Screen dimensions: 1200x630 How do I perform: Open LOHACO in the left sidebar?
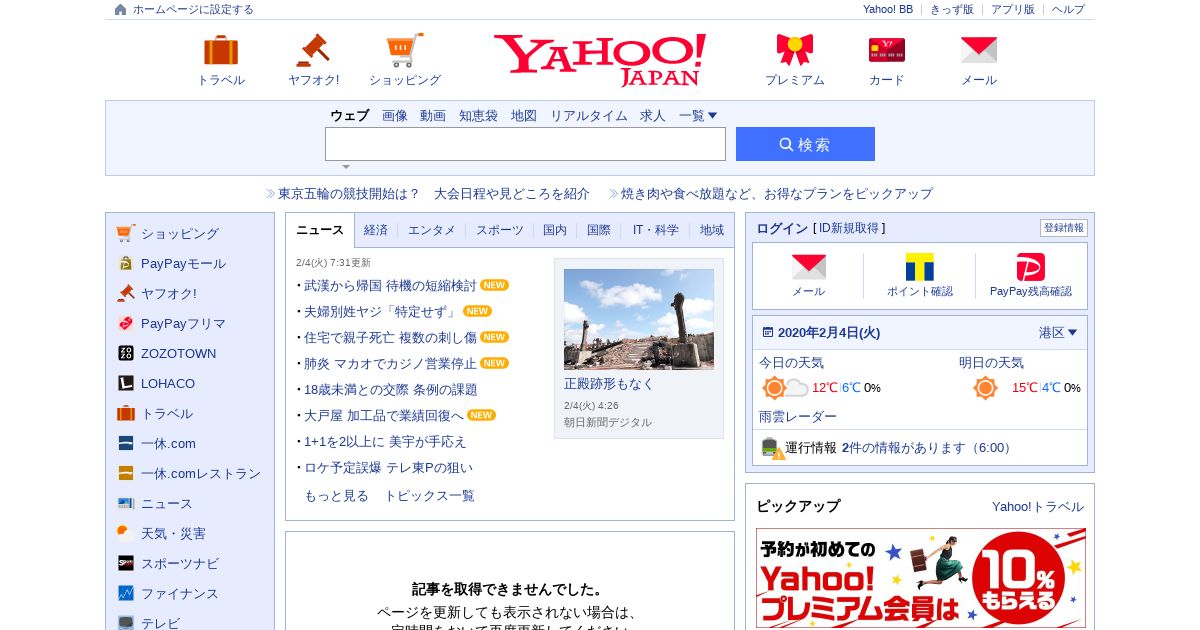(168, 383)
